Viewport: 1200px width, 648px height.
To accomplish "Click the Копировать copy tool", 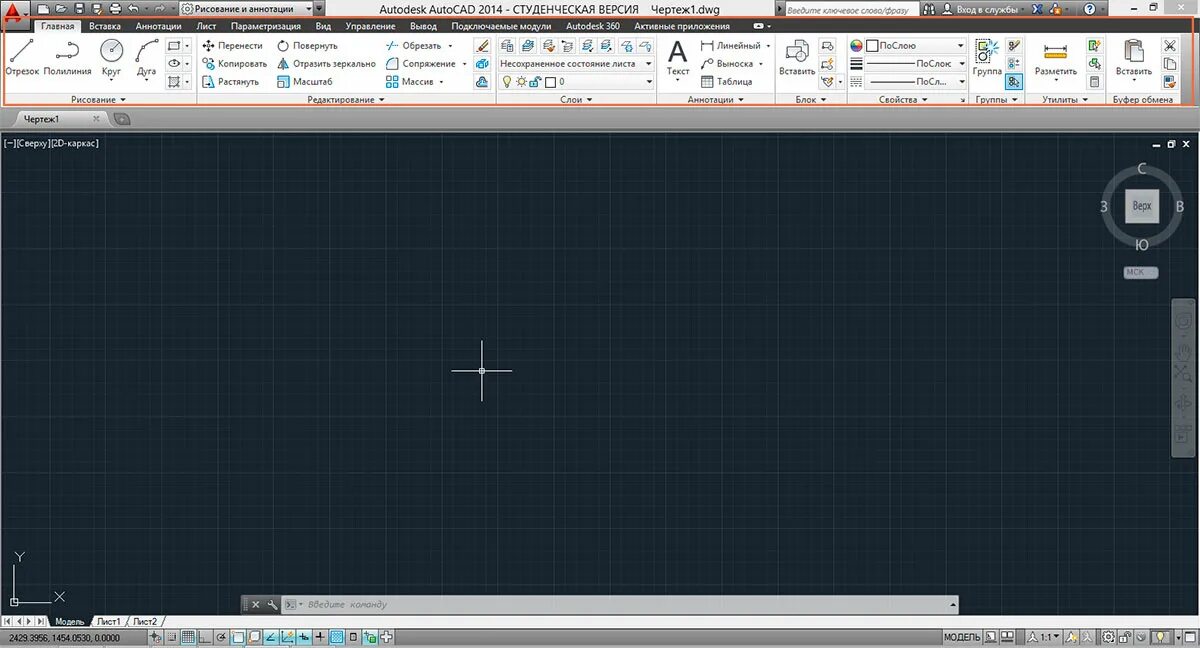I will click(234, 64).
